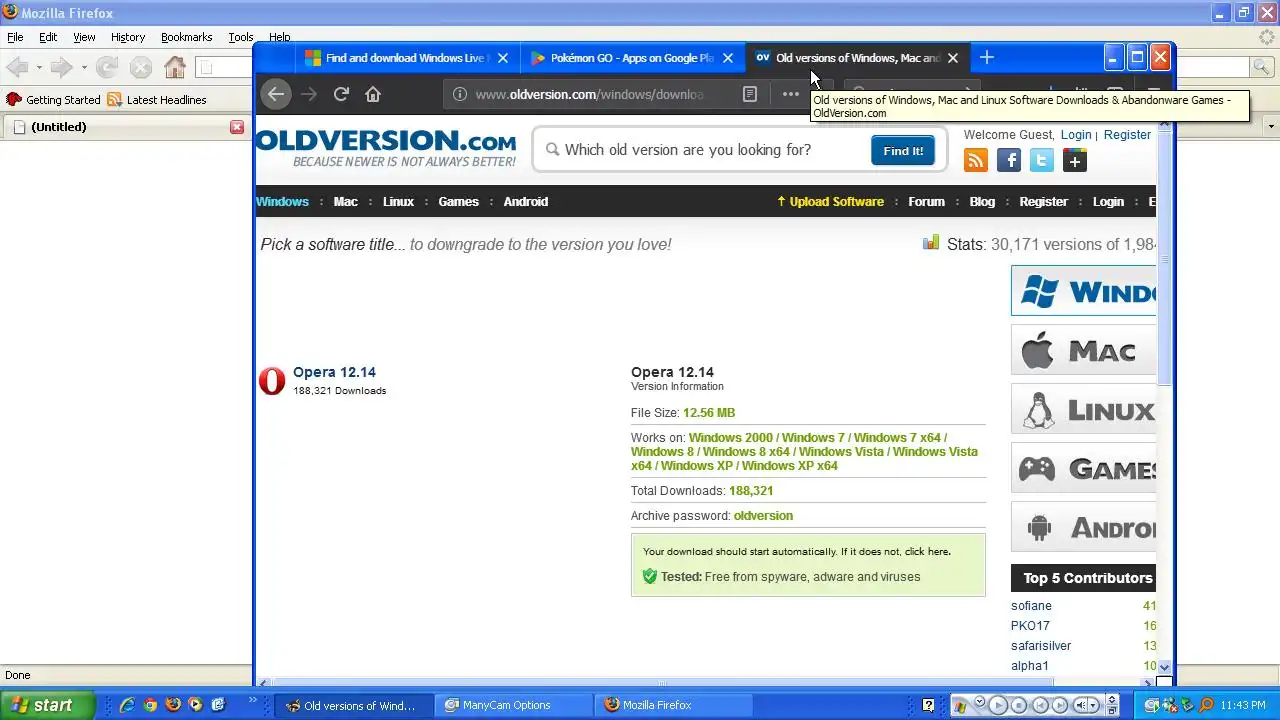Click the 'click here' download link
The image size is (1280, 720).
coord(926,551)
